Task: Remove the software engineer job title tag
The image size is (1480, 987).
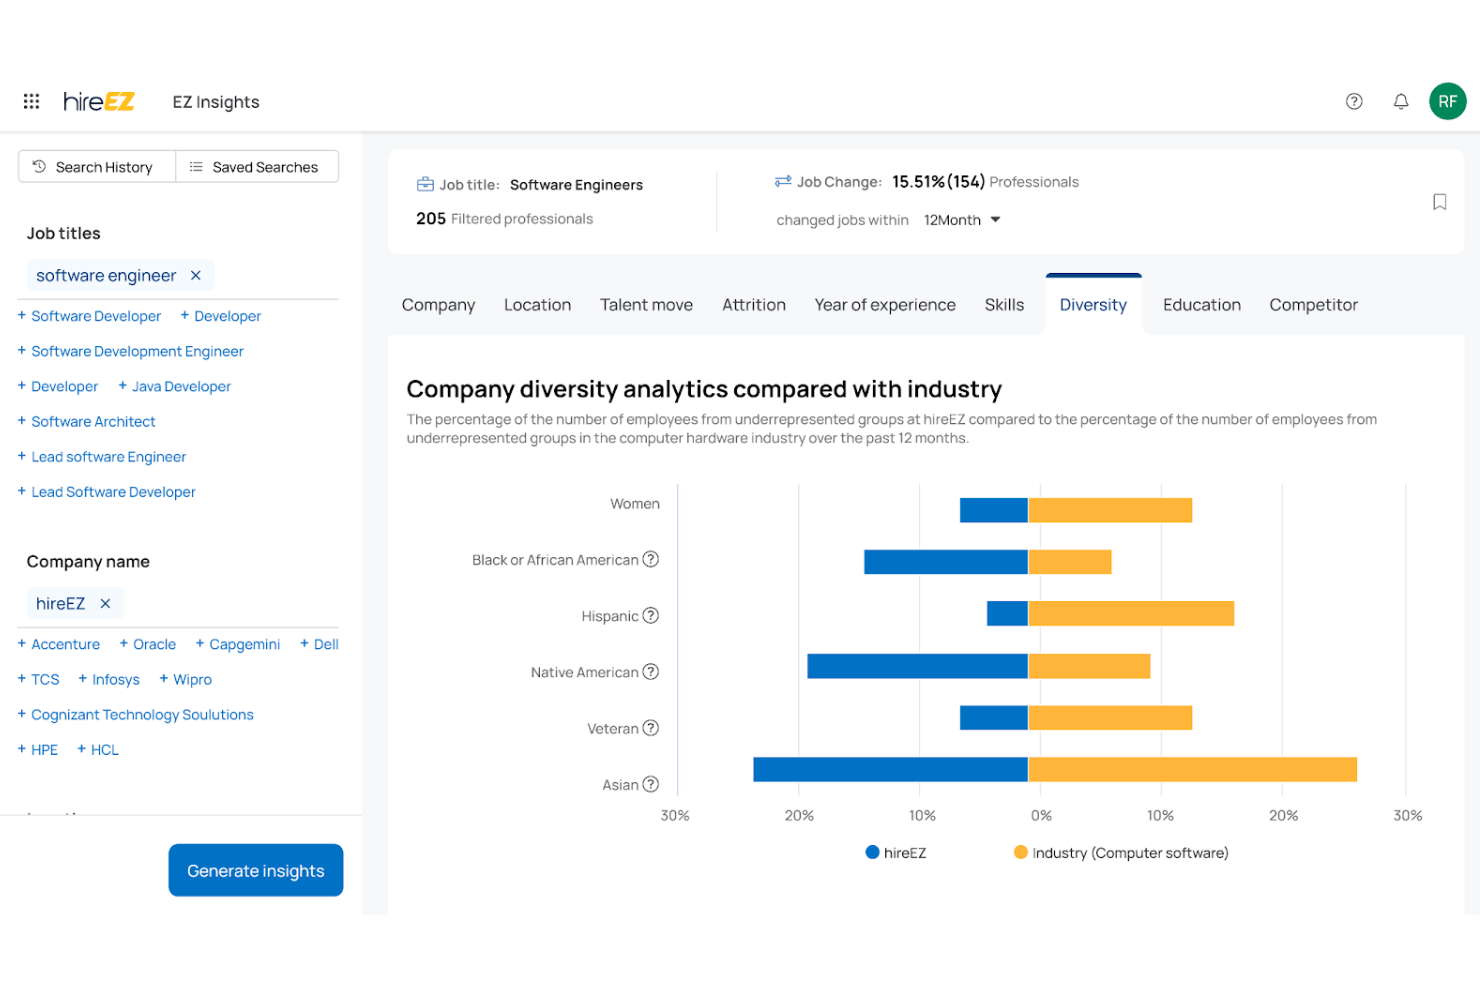Action: [196, 275]
